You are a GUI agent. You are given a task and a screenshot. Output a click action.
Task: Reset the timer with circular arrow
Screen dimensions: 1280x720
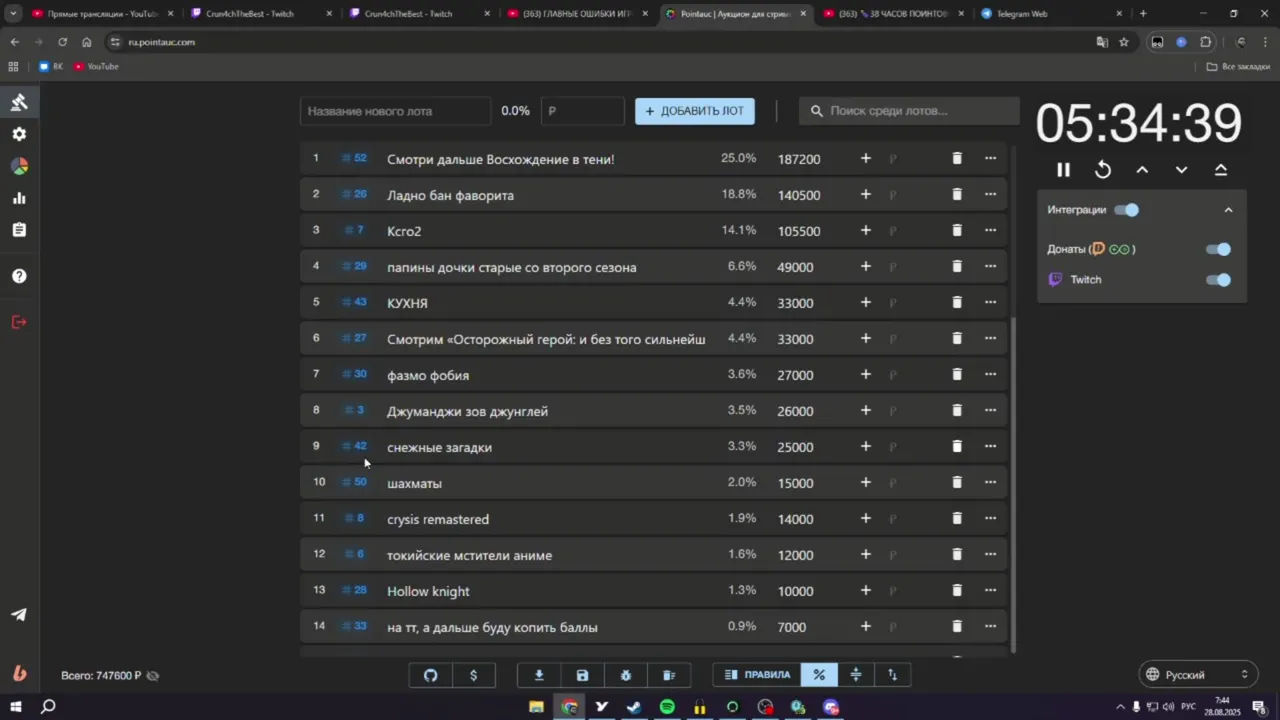pyautogui.click(x=1103, y=170)
